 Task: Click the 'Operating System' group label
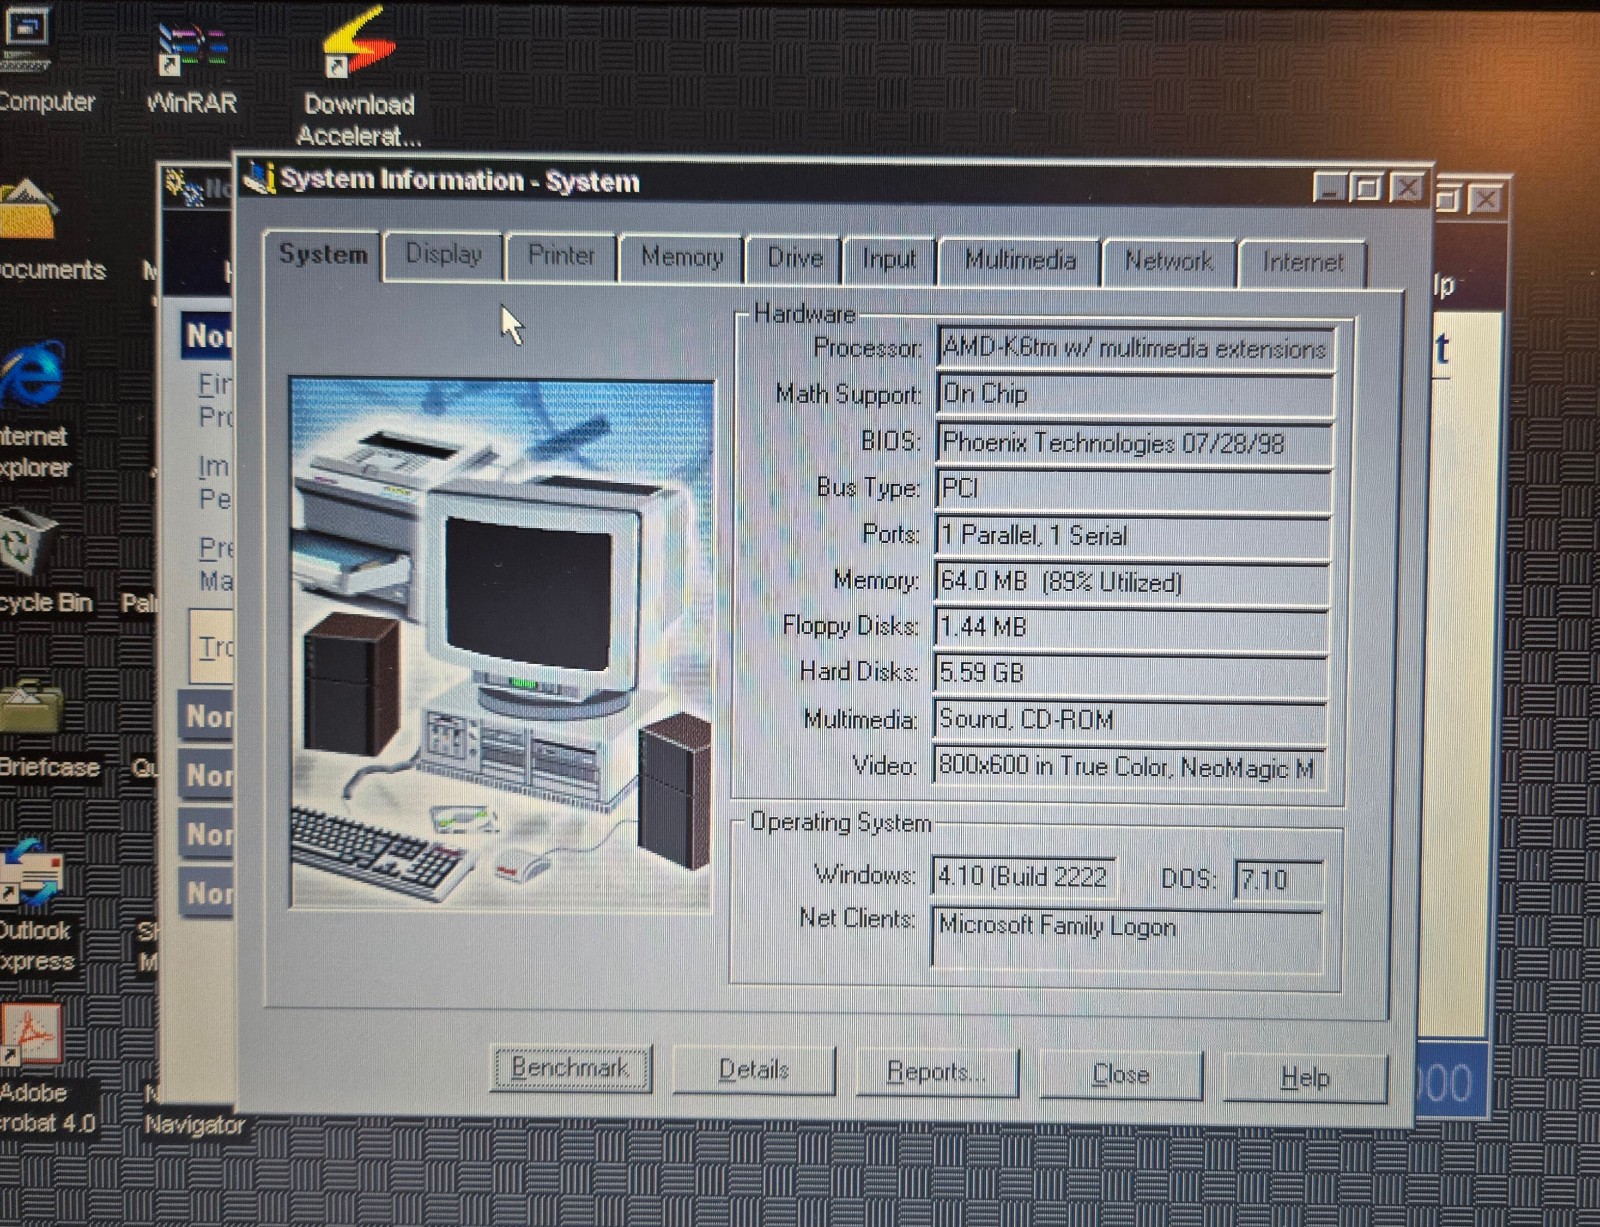pyautogui.click(x=840, y=822)
